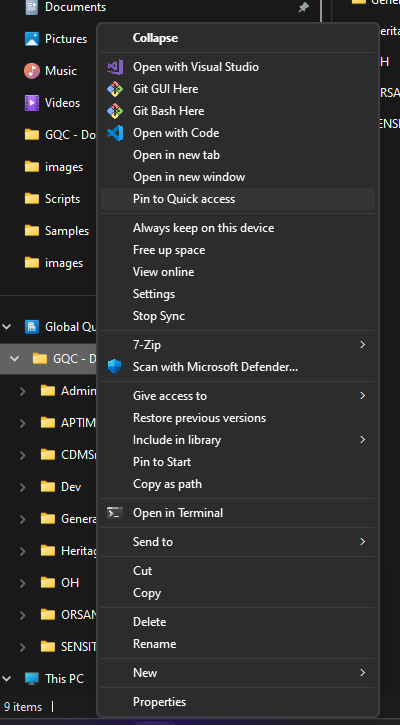Collapse the selected GQC - D tree node

tap(15, 358)
